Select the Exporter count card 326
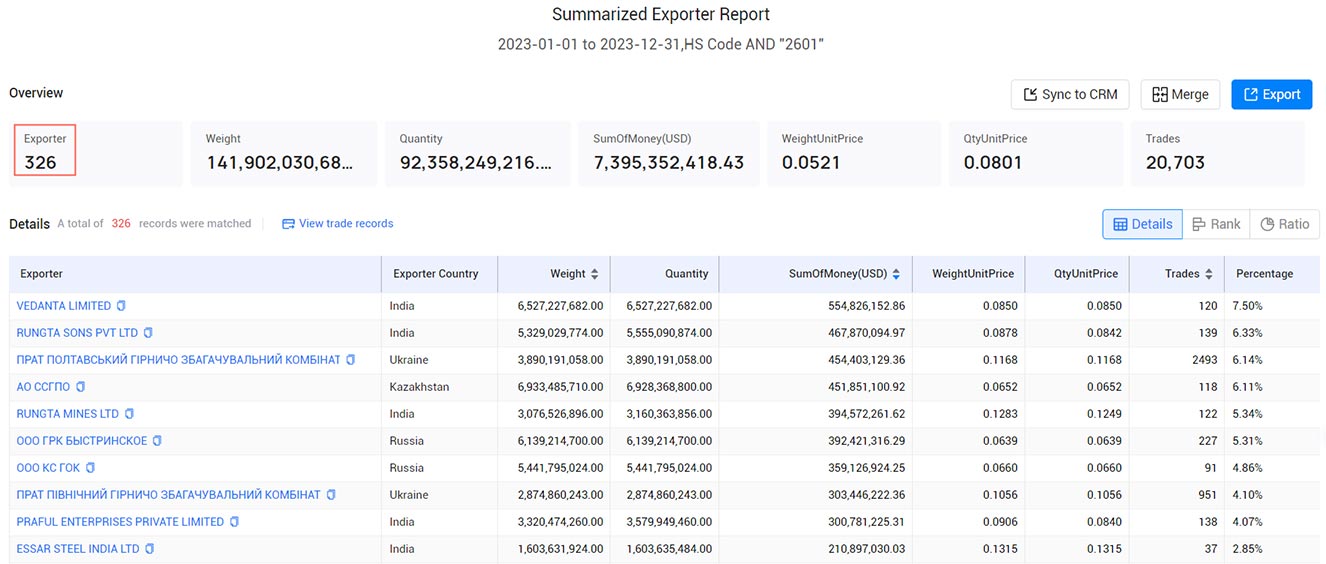The height and width of the screenshot is (564, 1326). [x=97, y=154]
